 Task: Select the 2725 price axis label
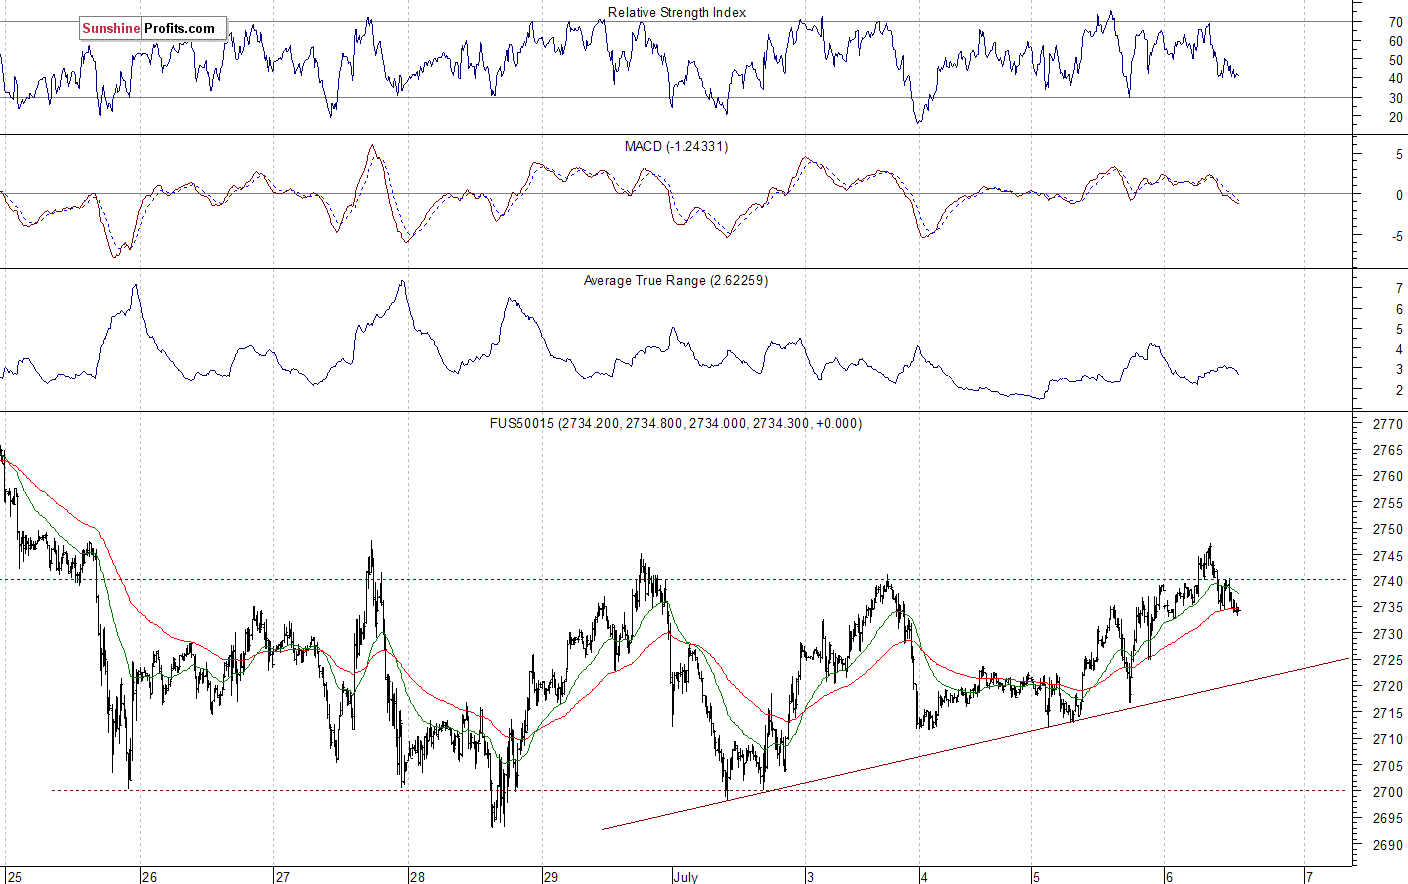[1388, 661]
